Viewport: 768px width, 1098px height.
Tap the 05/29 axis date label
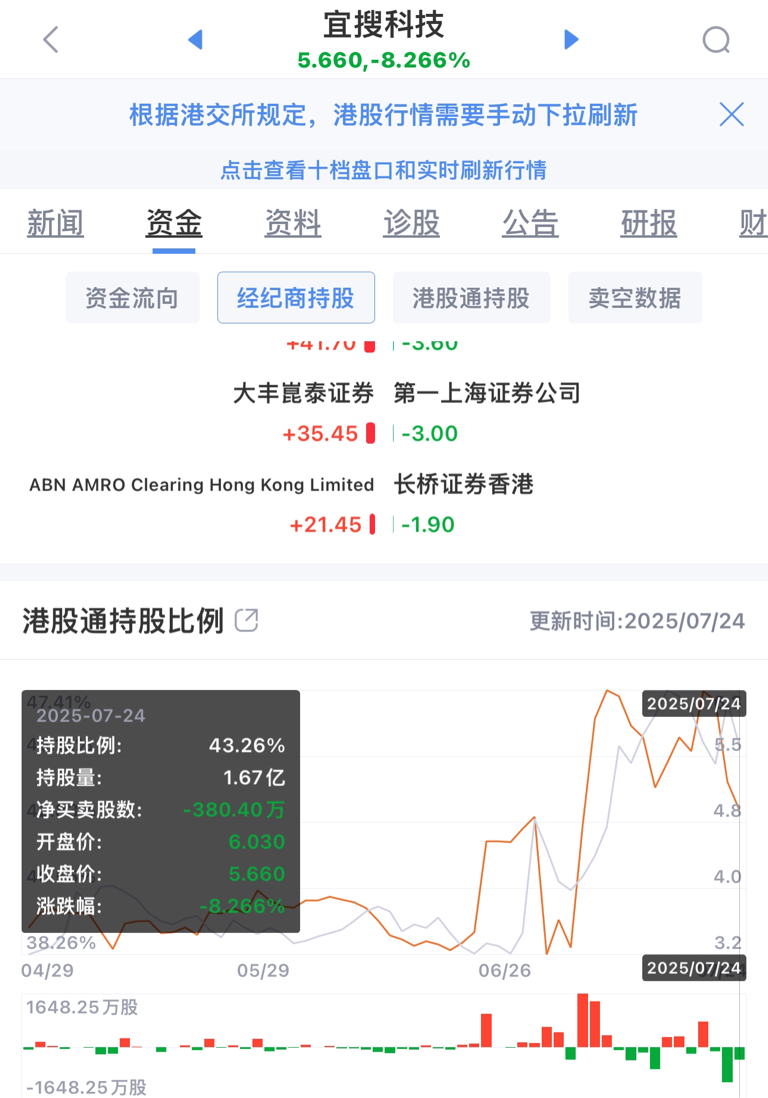point(263,971)
